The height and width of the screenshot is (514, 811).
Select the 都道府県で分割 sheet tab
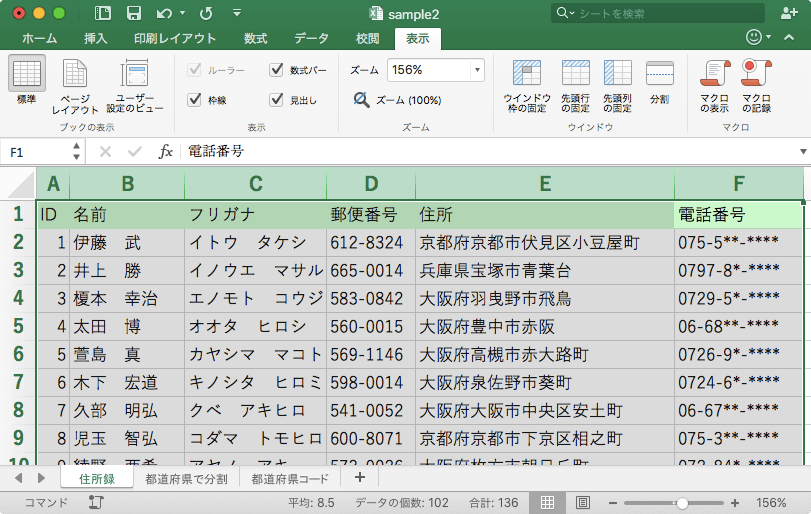186,479
